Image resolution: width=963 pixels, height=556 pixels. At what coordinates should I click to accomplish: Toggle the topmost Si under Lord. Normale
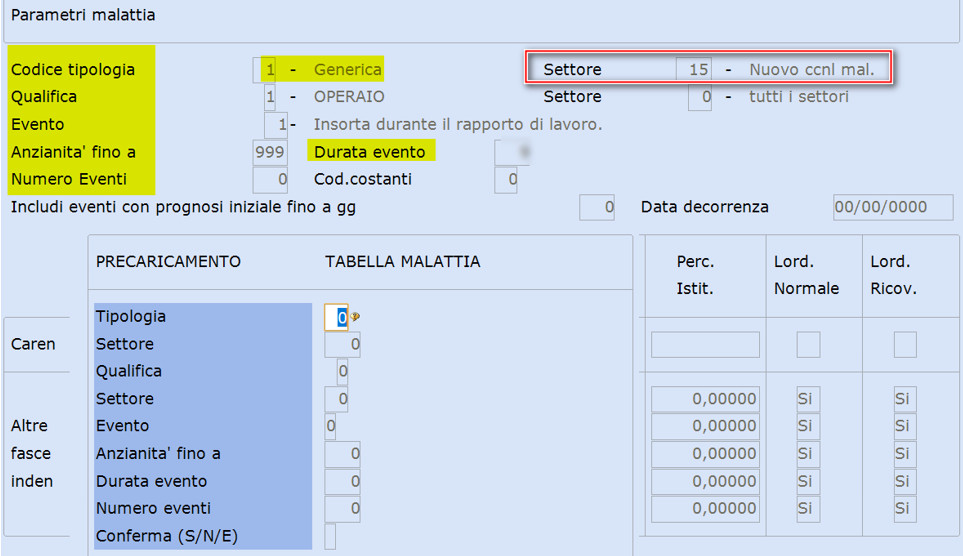click(808, 399)
